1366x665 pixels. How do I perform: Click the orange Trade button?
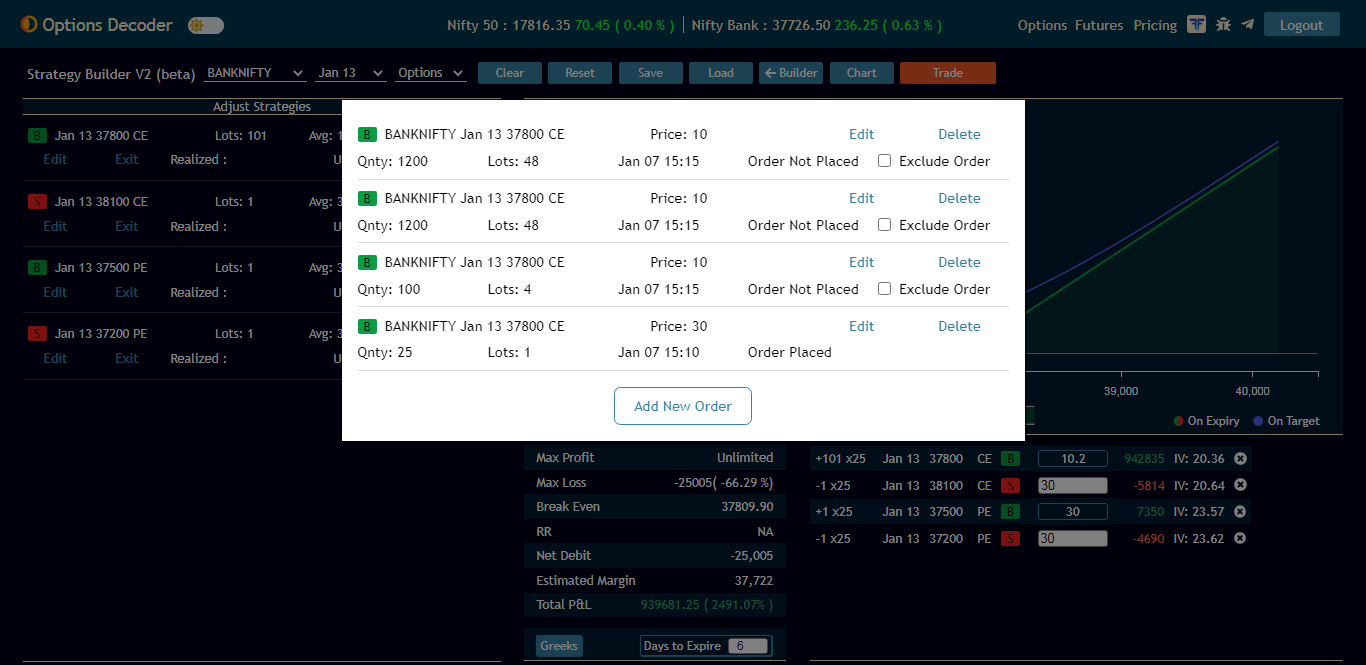(x=948, y=73)
